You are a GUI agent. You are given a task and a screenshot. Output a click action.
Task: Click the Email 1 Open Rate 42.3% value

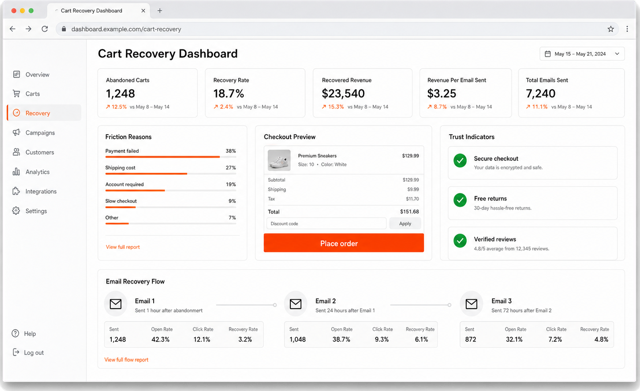pyautogui.click(x=160, y=339)
